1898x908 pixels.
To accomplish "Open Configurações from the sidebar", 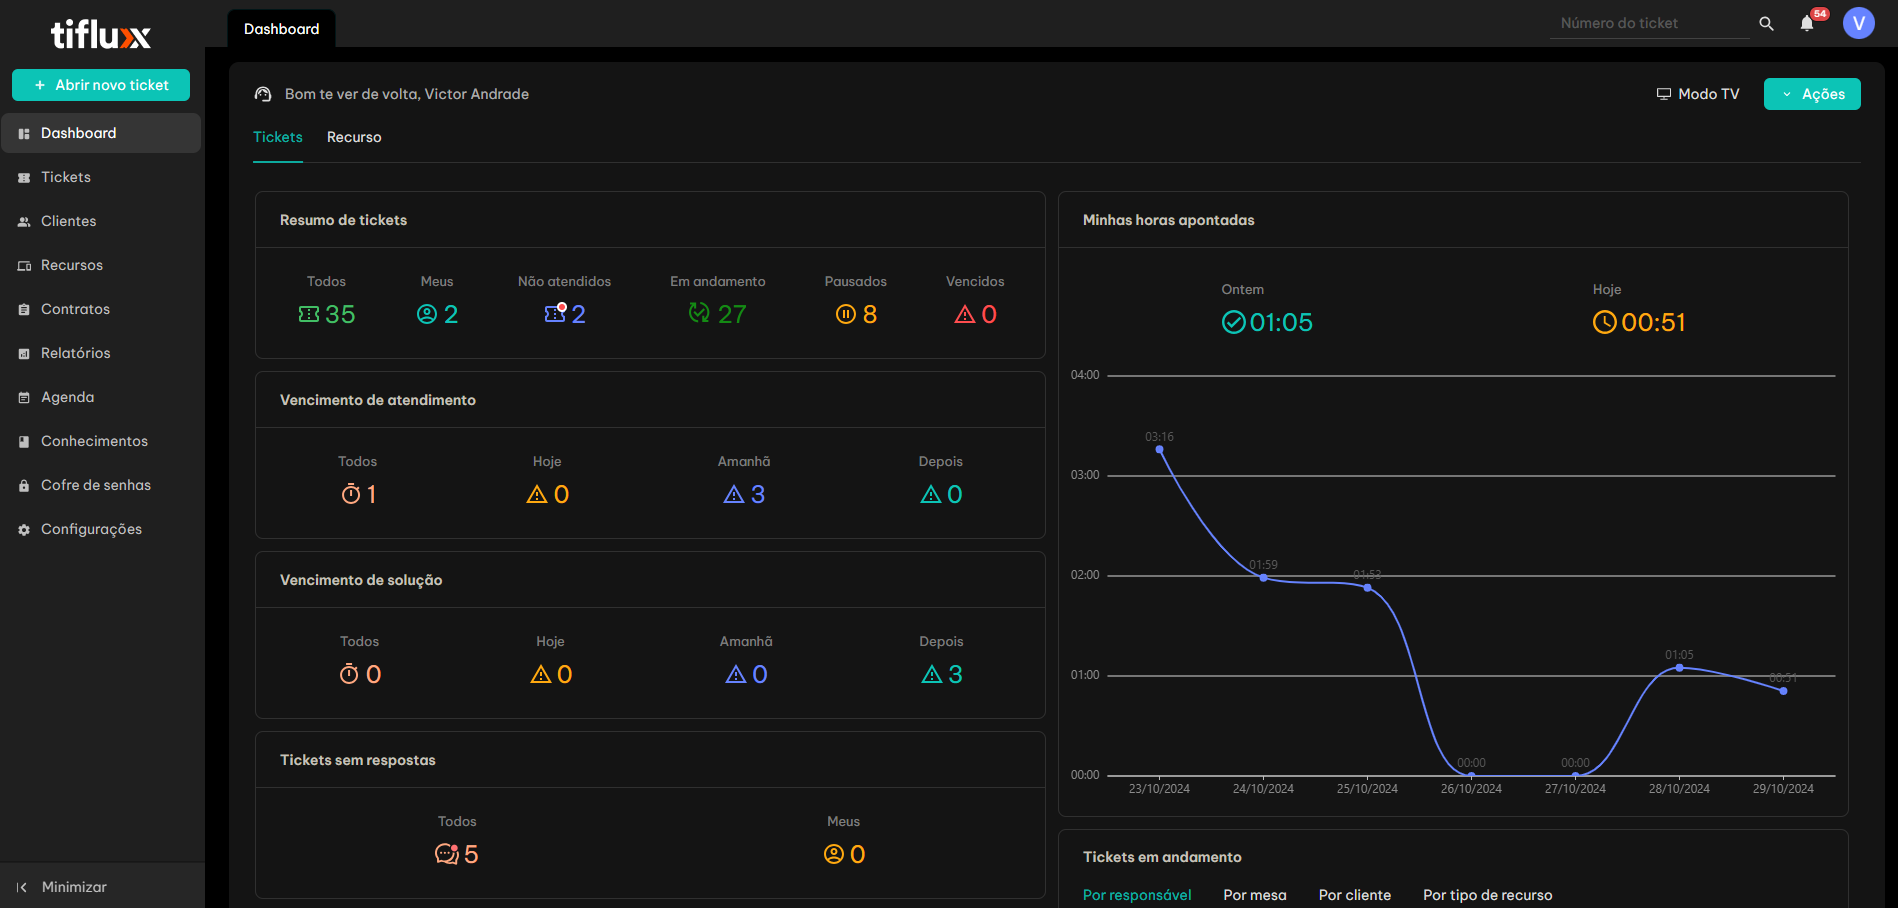I will 91,529.
